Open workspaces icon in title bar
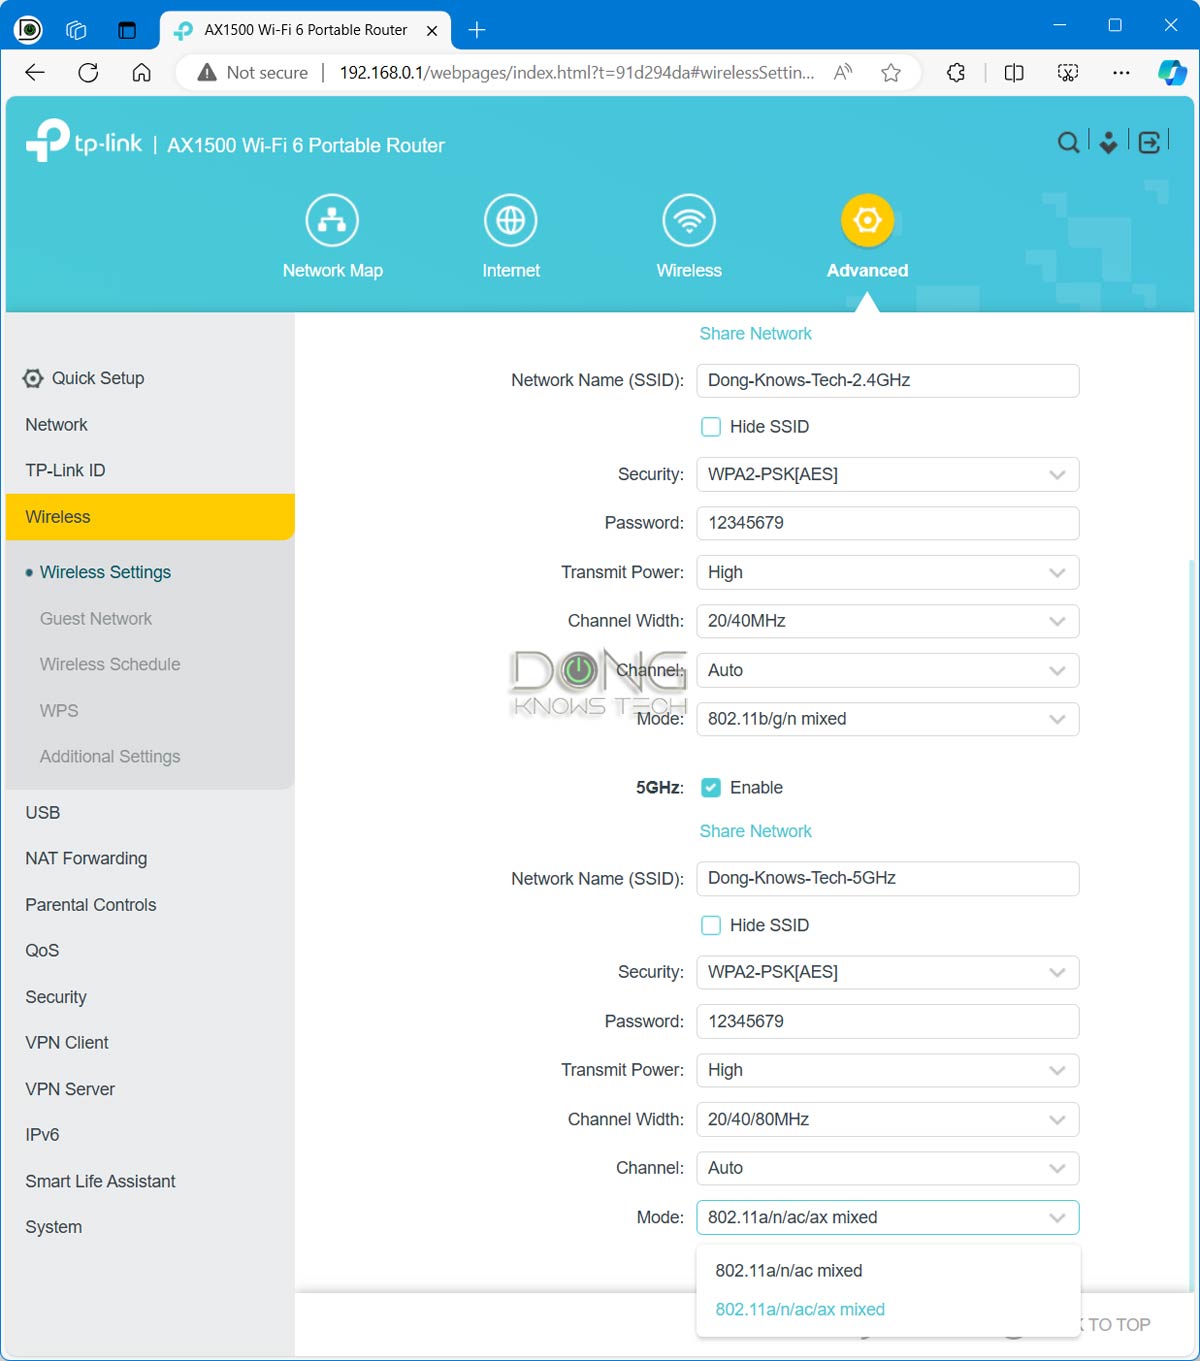The height and width of the screenshot is (1361, 1200). [x=77, y=30]
